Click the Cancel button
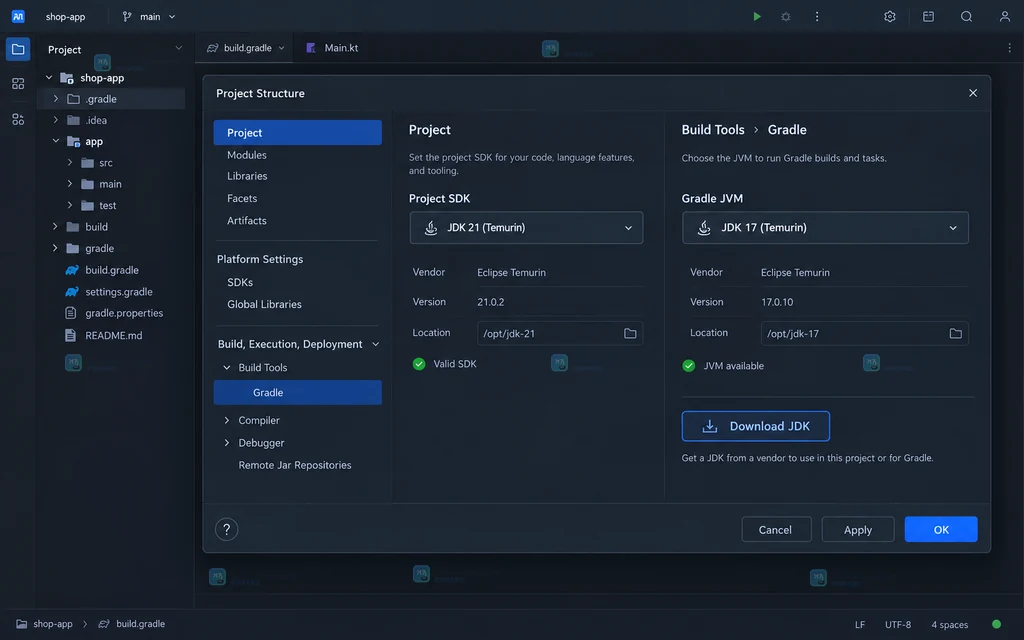Image resolution: width=1024 pixels, height=640 pixels. 776,530
